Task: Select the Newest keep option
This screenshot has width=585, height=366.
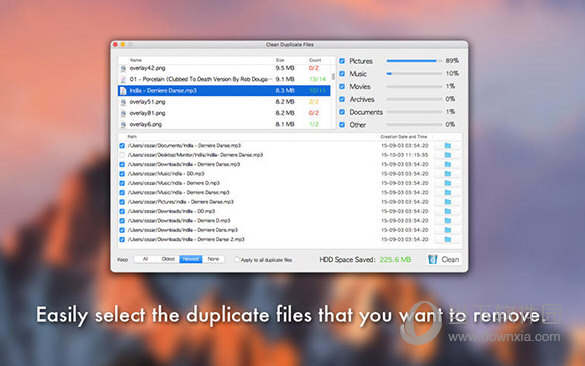Action: (191, 259)
